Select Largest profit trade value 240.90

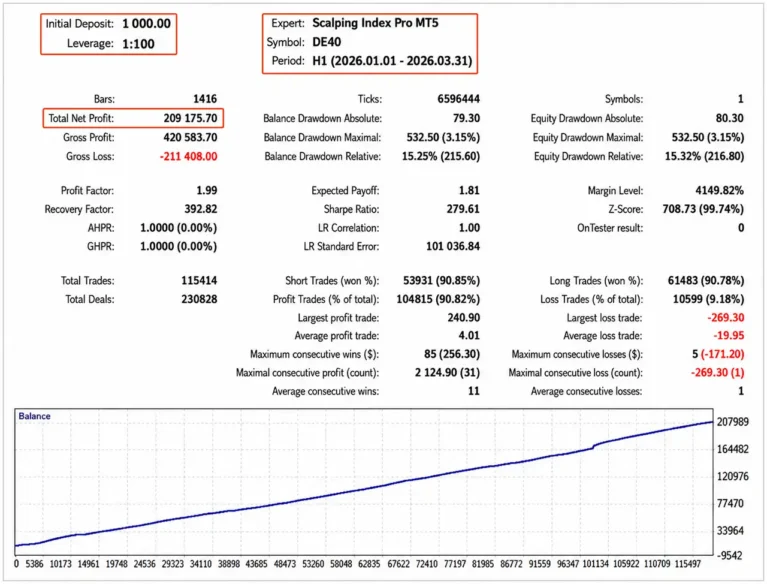(x=464, y=318)
